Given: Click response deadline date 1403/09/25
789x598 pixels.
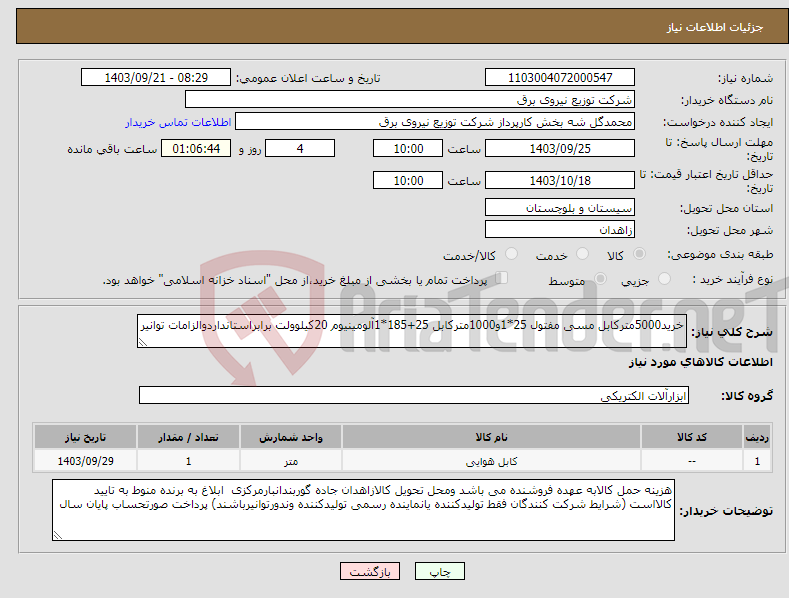Looking at the screenshot, I should click(x=560, y=148).
